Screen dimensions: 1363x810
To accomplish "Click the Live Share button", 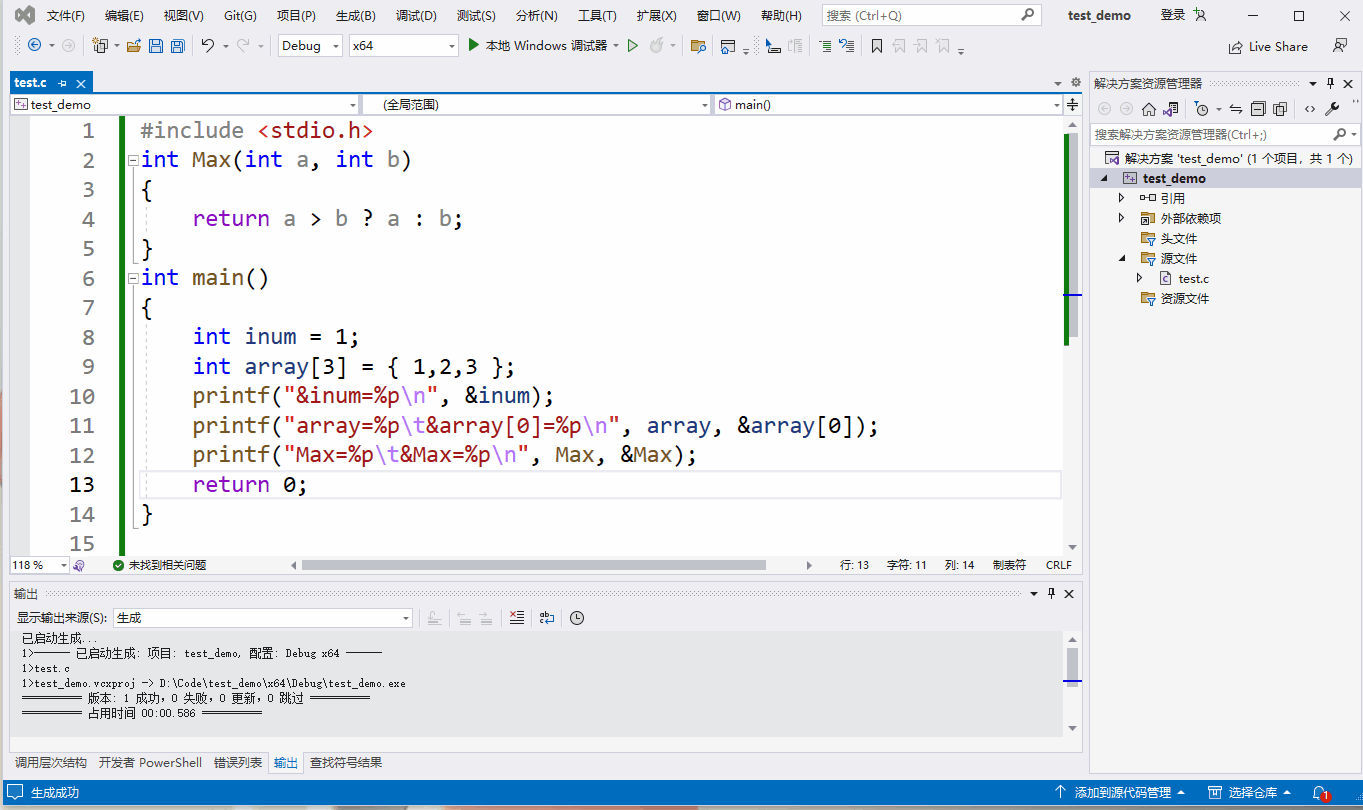I will [1268, 46].
